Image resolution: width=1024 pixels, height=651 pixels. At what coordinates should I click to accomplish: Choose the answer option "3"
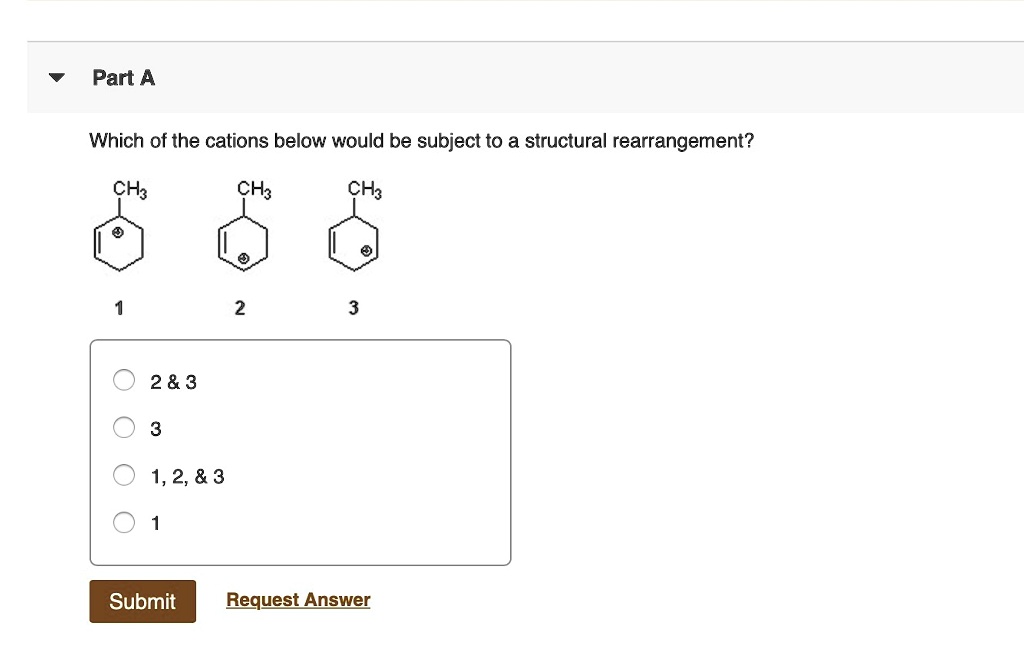point(123,427)
